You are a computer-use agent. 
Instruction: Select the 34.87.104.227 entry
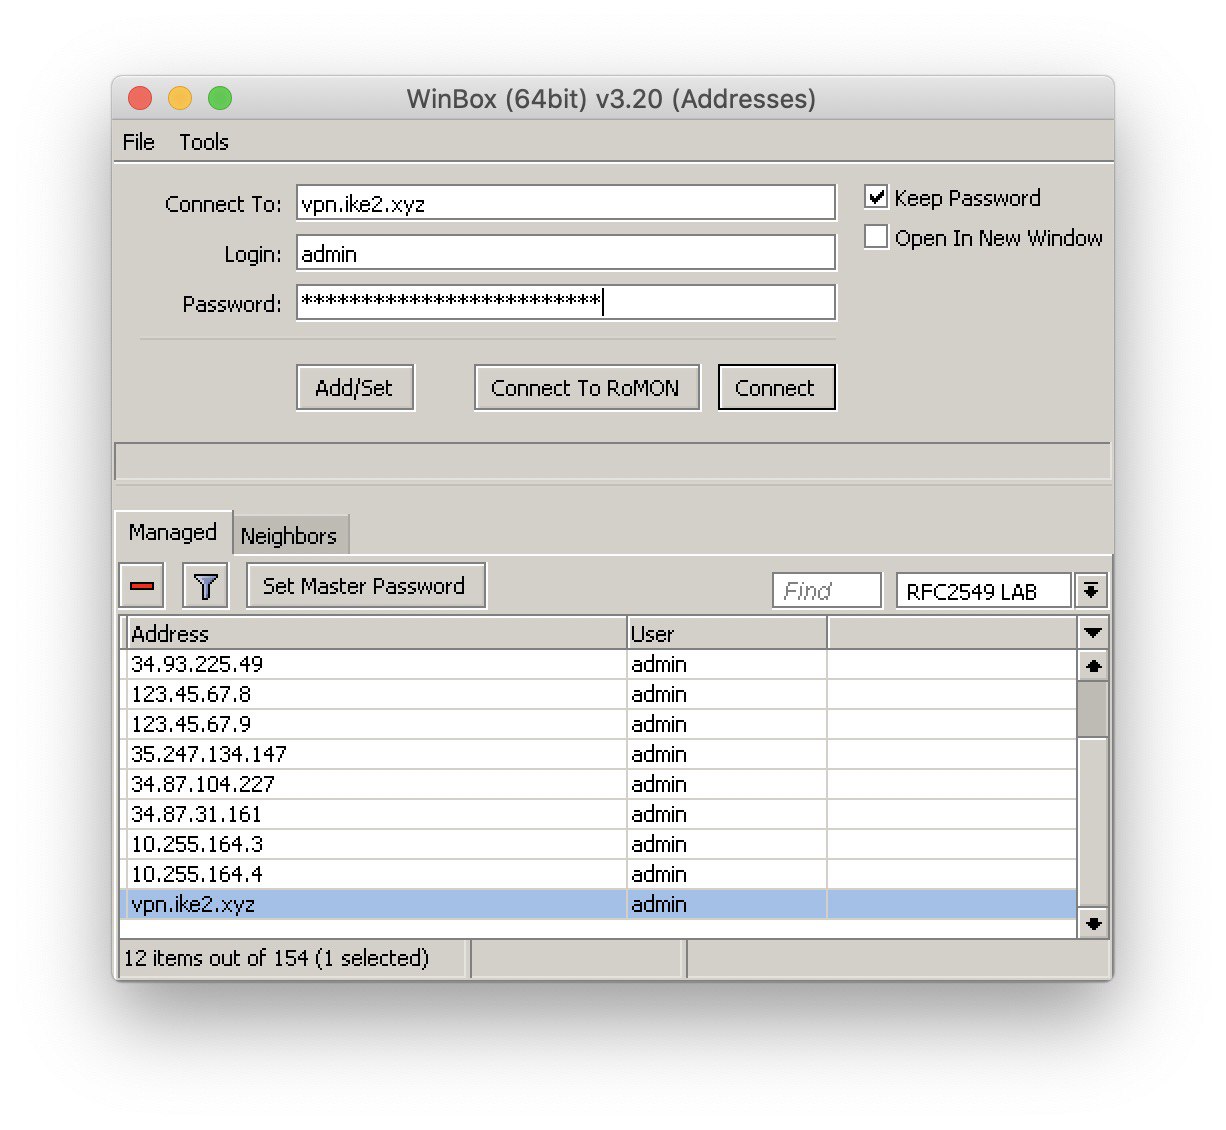click(598, 784)
